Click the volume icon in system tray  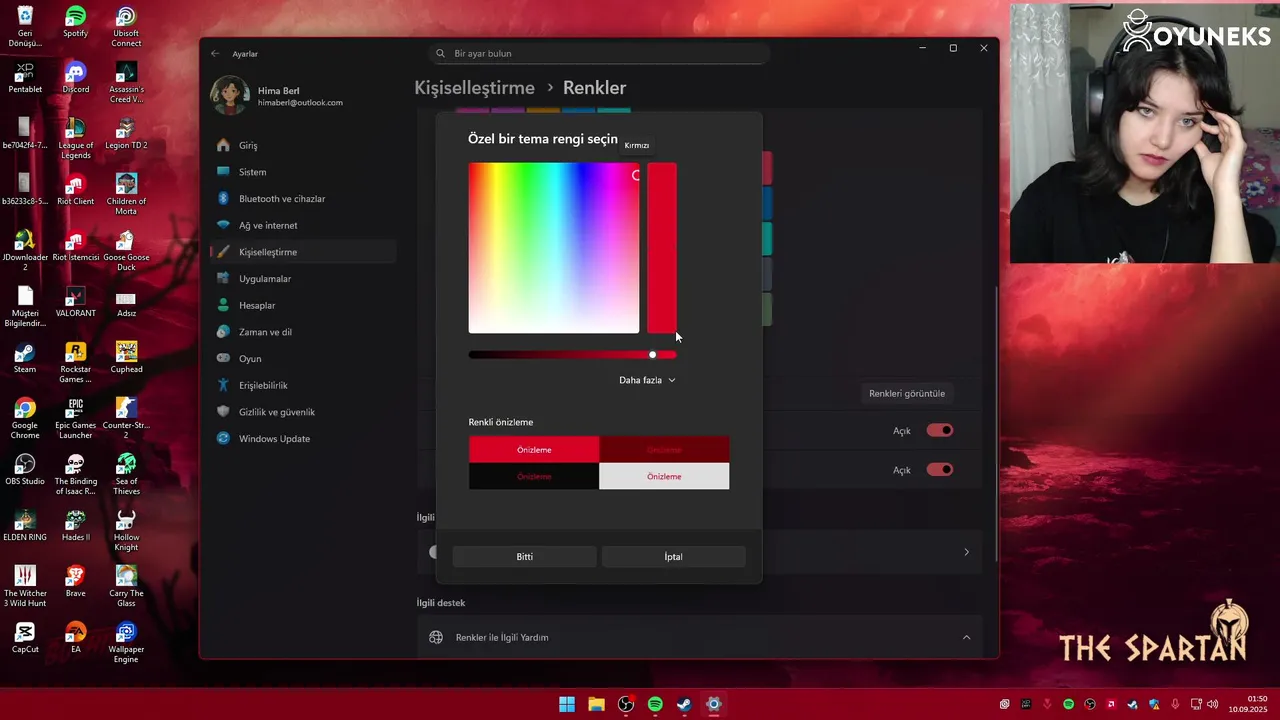point(1212,704)
